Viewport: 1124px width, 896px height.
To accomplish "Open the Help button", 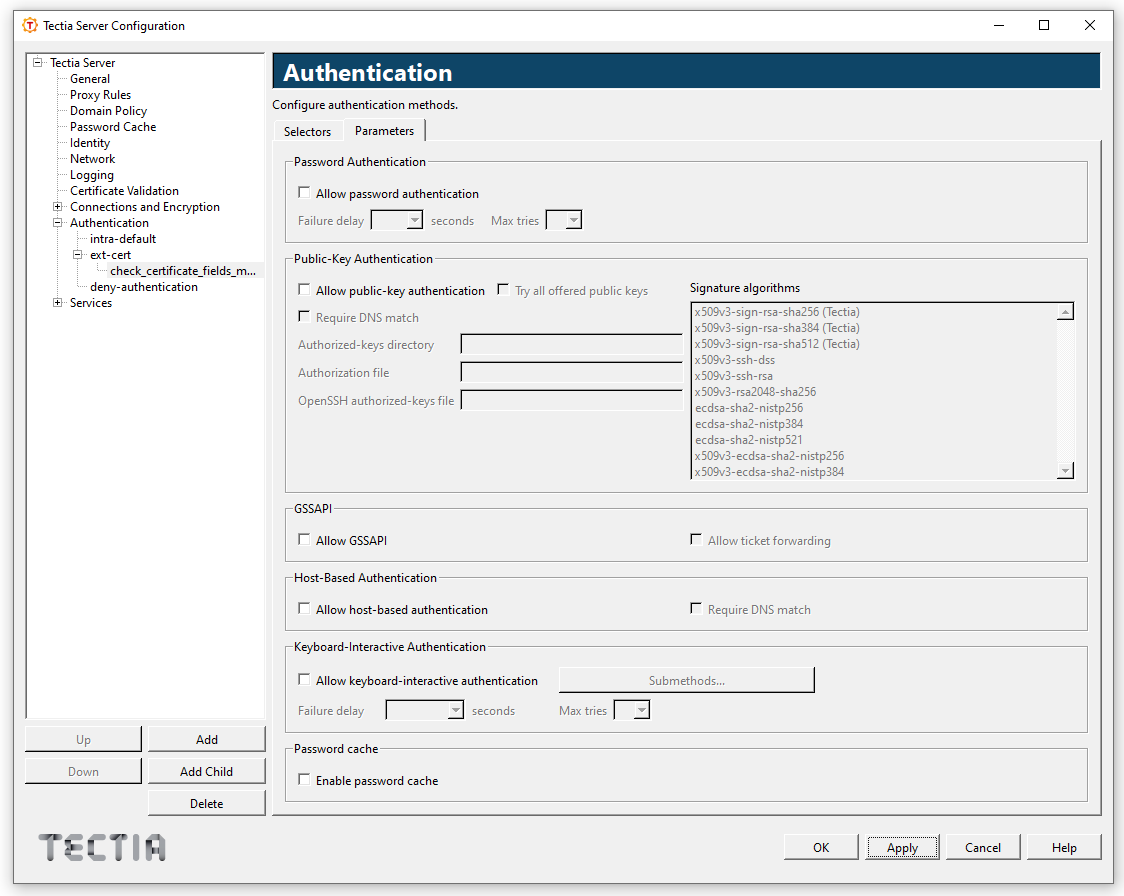I will tap(1065, 847).
